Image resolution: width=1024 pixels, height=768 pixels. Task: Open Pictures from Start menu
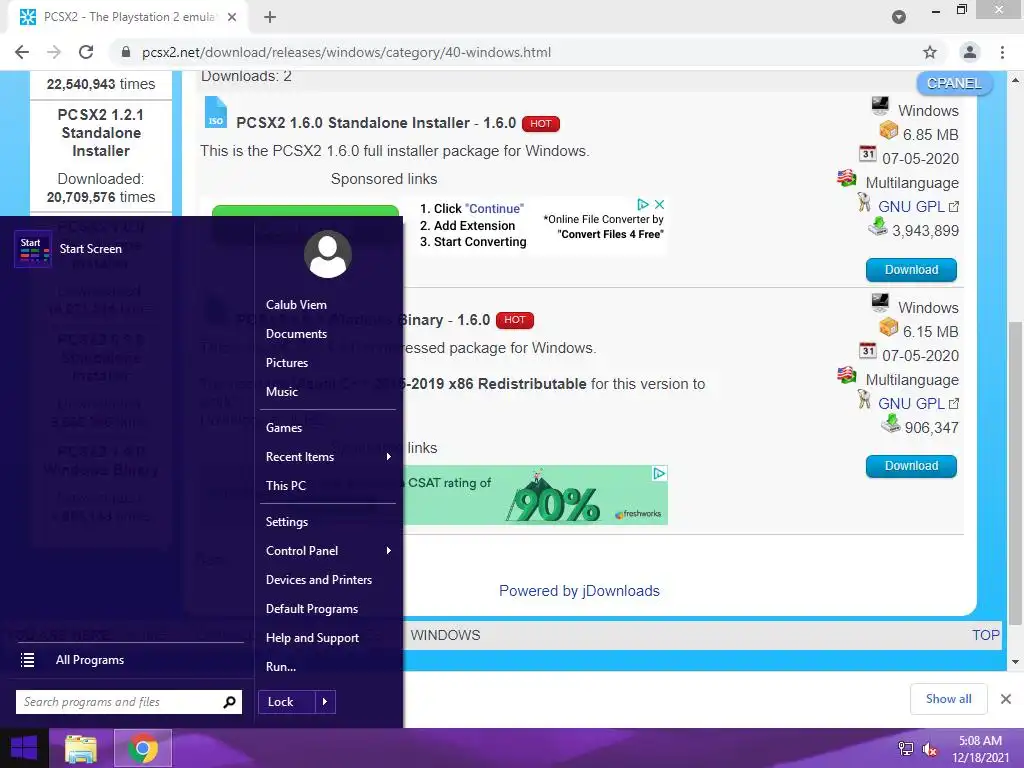tap(287, 362)
